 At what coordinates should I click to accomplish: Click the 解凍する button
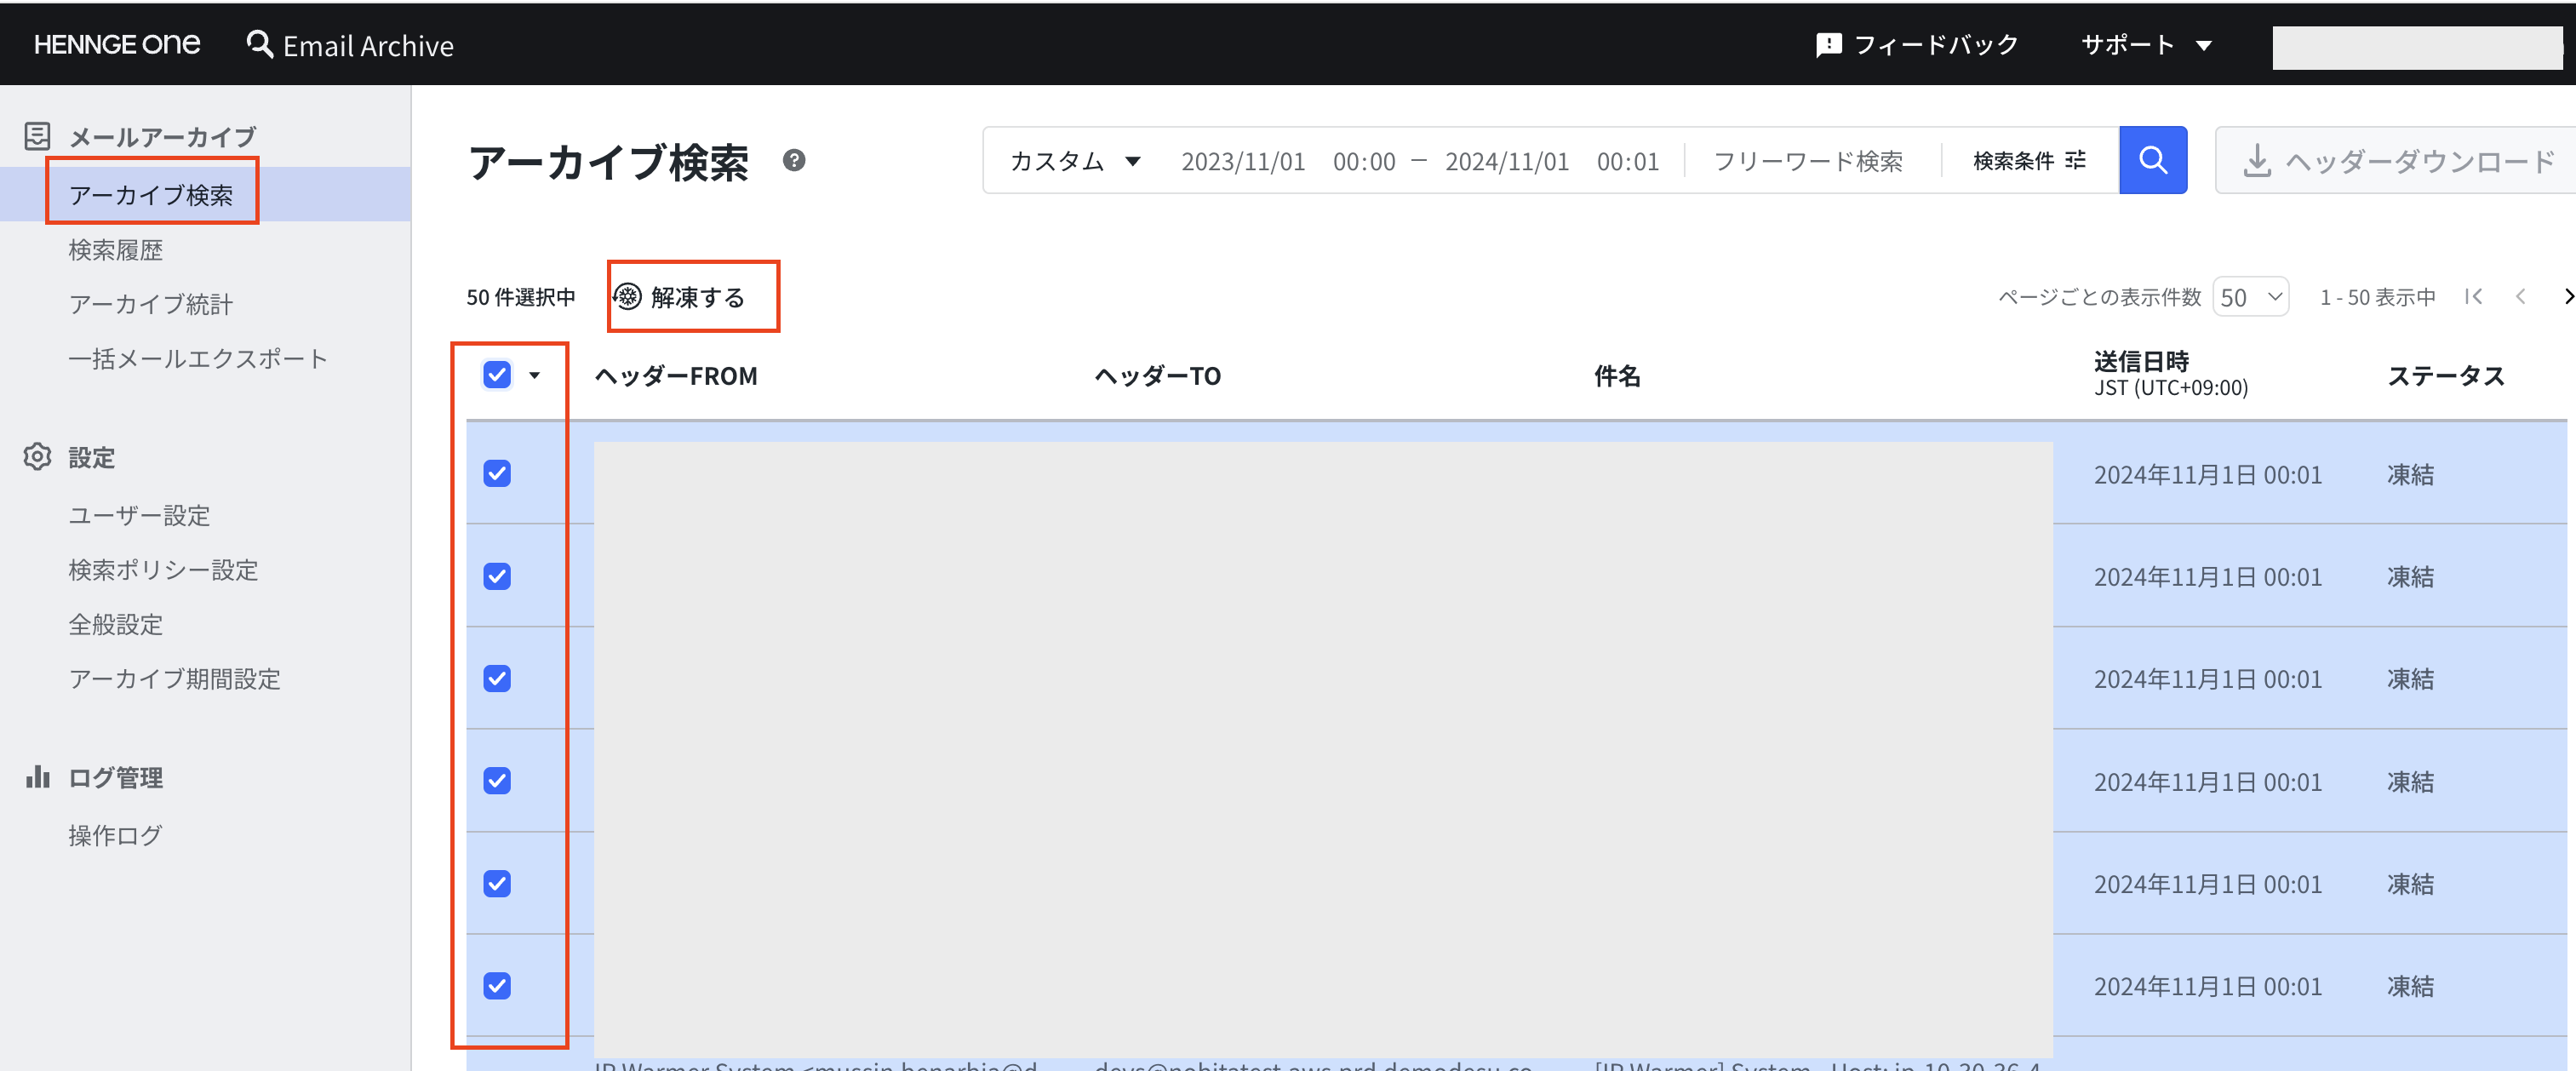(x=680, y=297)
